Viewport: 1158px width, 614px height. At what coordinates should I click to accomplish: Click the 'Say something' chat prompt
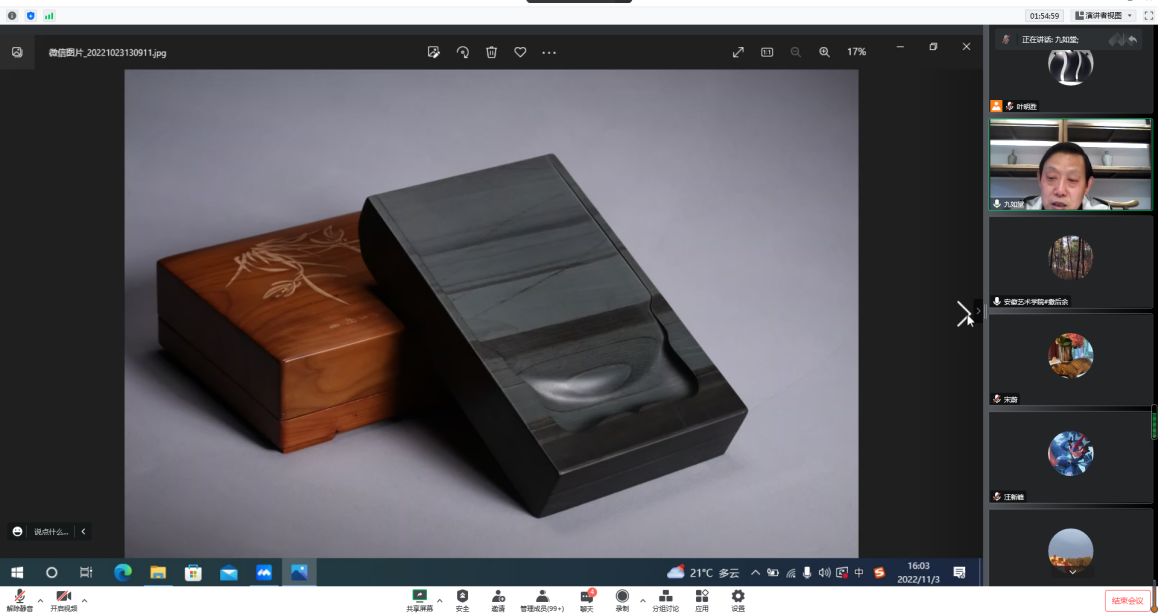click(x=50, y=532)
